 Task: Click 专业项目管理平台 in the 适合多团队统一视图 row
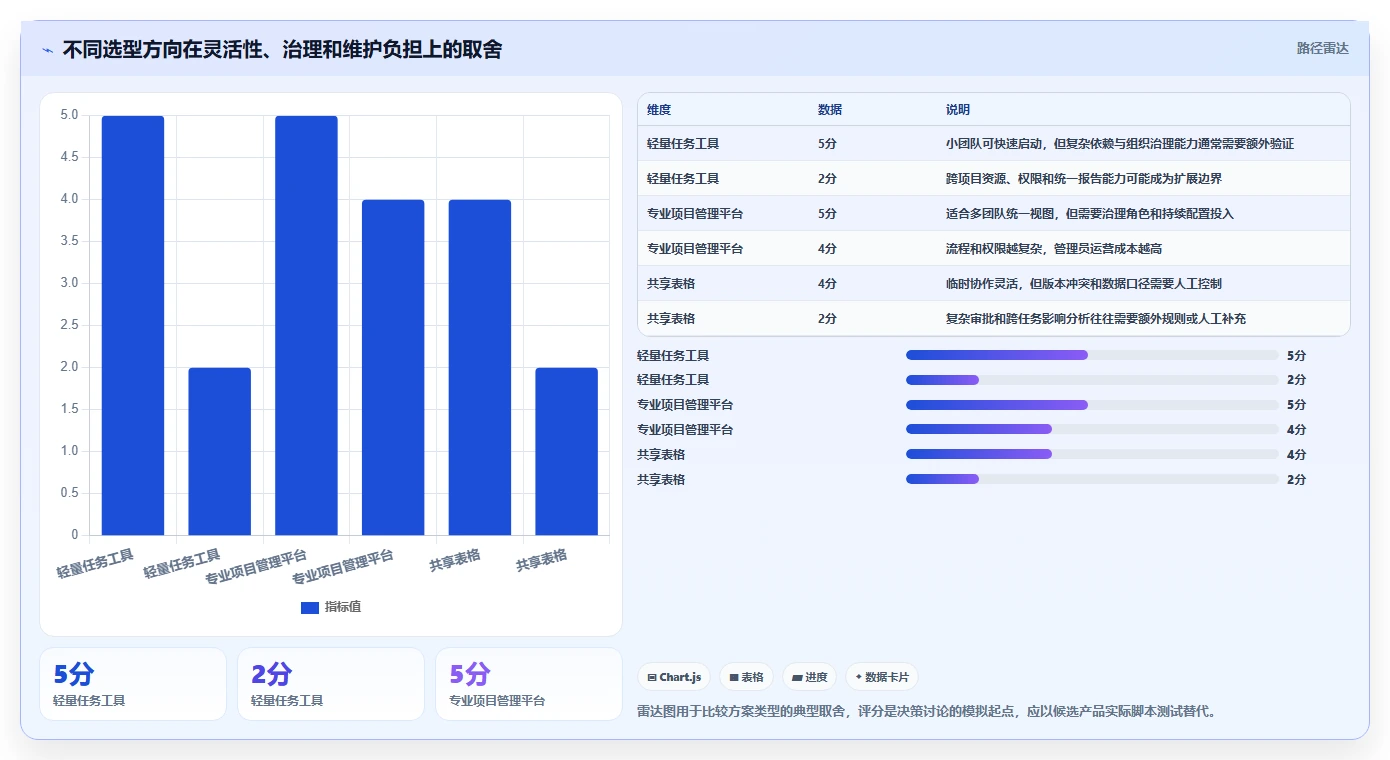(x=695, y=214)
